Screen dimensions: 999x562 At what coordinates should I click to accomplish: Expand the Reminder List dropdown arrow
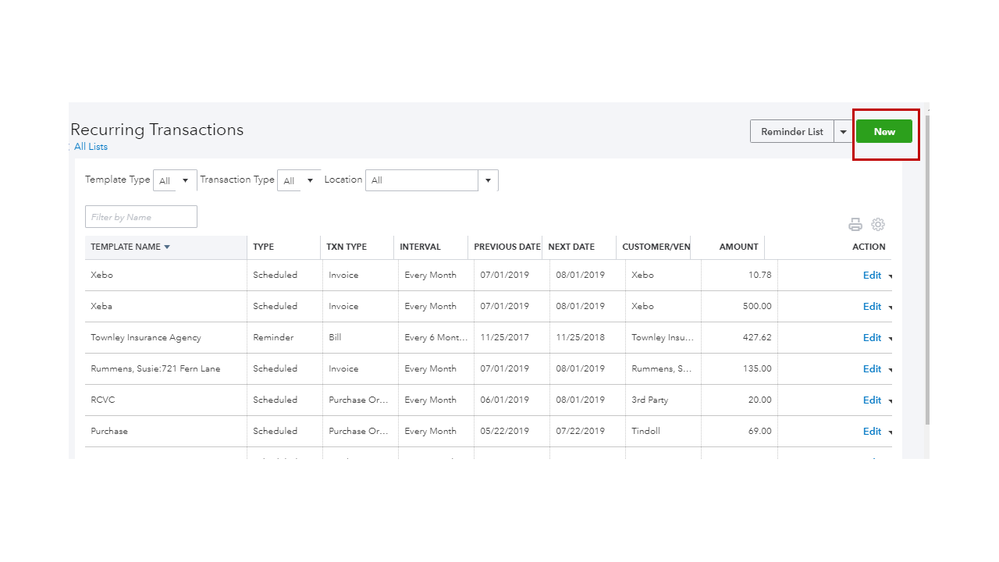point(844,132)
